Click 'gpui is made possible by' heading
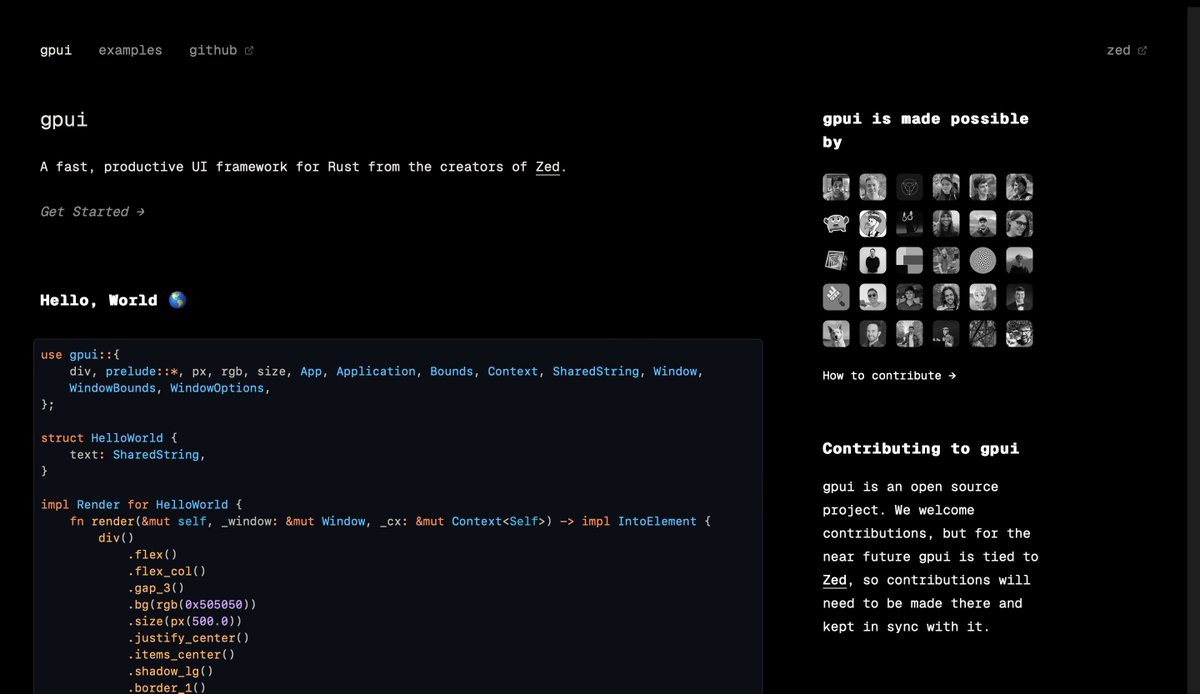This screenshot has width=1200, height=694. point(925,130)
